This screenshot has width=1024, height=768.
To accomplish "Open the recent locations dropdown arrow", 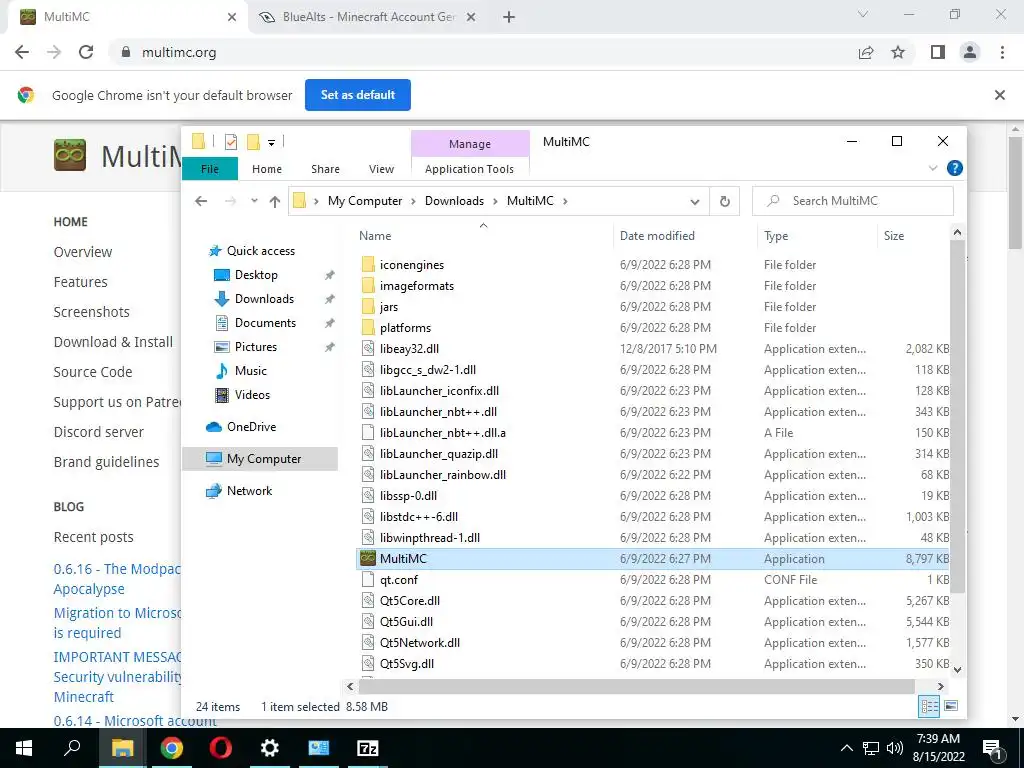I will (x=254, y=201).
